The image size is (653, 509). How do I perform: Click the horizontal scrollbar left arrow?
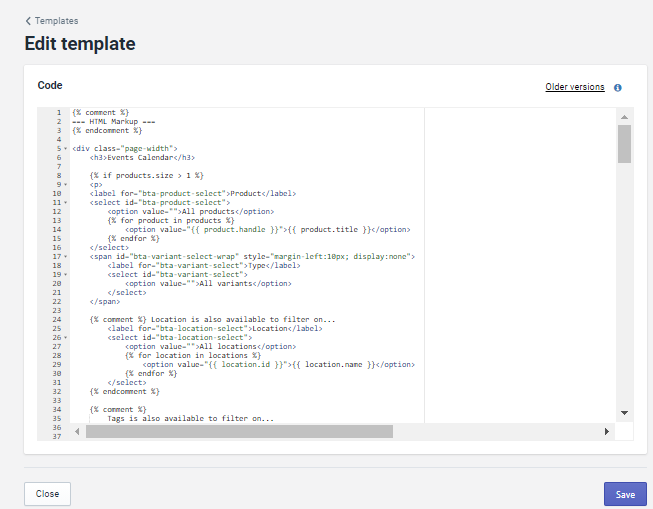(78, 431)
